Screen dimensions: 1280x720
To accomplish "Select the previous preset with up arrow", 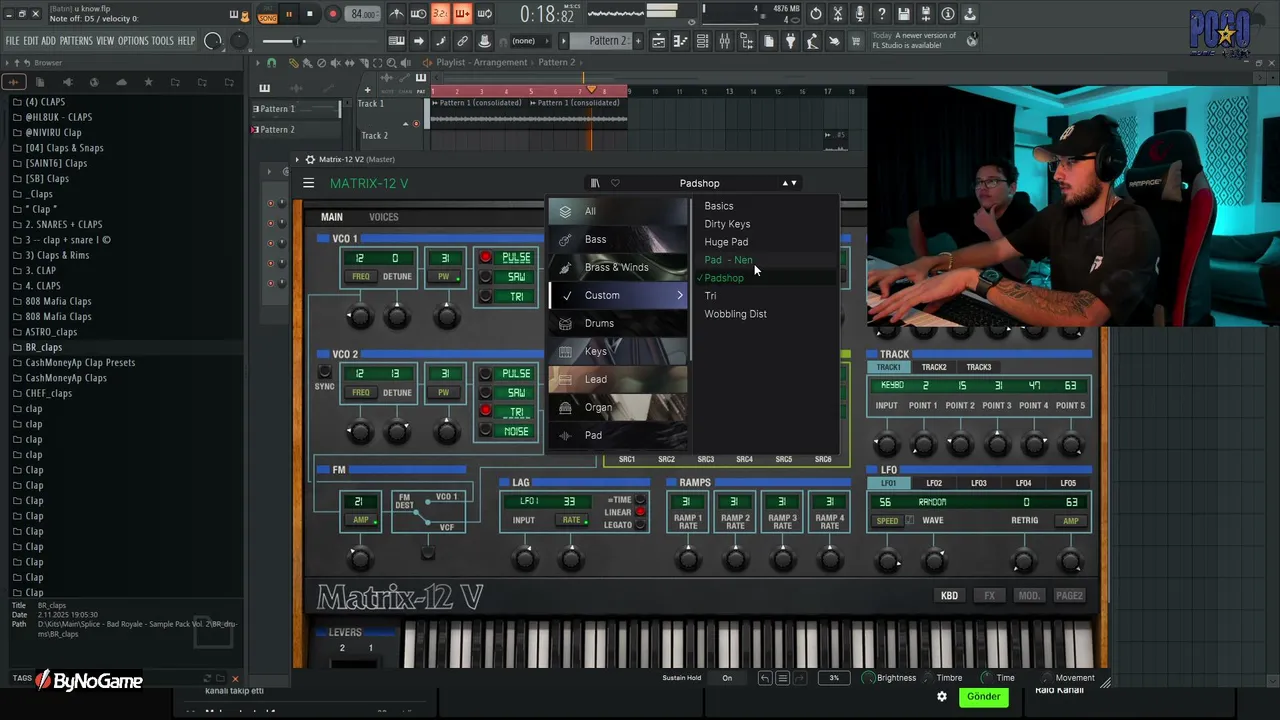I will (x=785, y=183).
